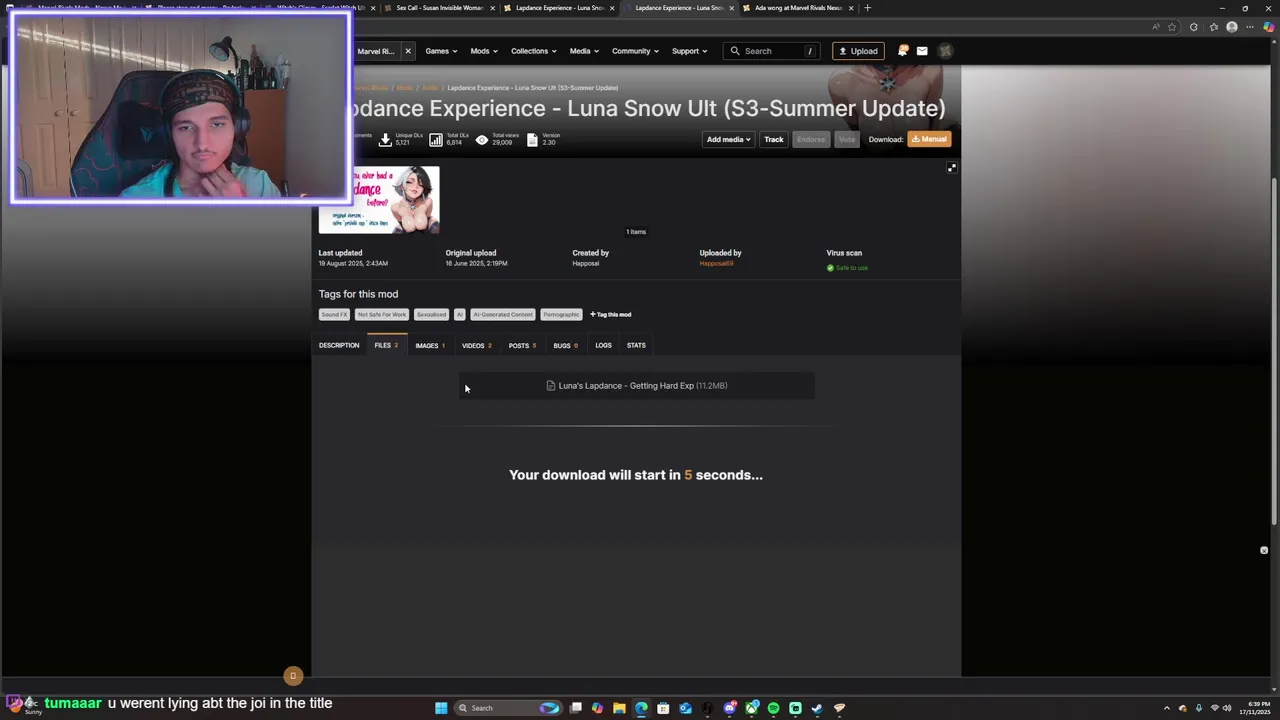Expand the fullscreen gallery icon
This screenshot has height=720, width=1280.
click(952, 168)
